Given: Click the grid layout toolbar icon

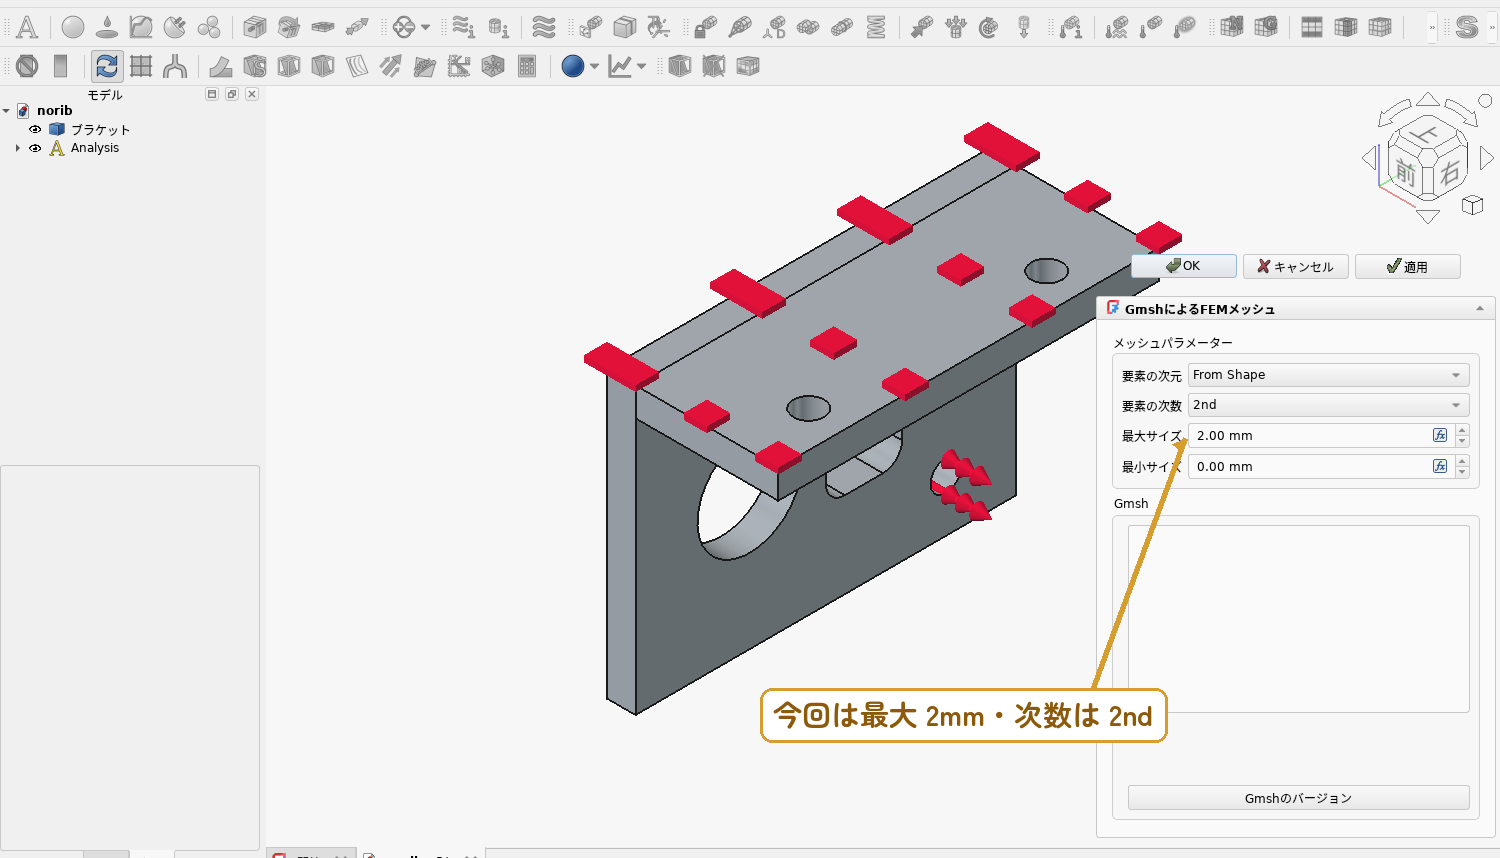Looking at the screenshot, I should tap(141, 66).
